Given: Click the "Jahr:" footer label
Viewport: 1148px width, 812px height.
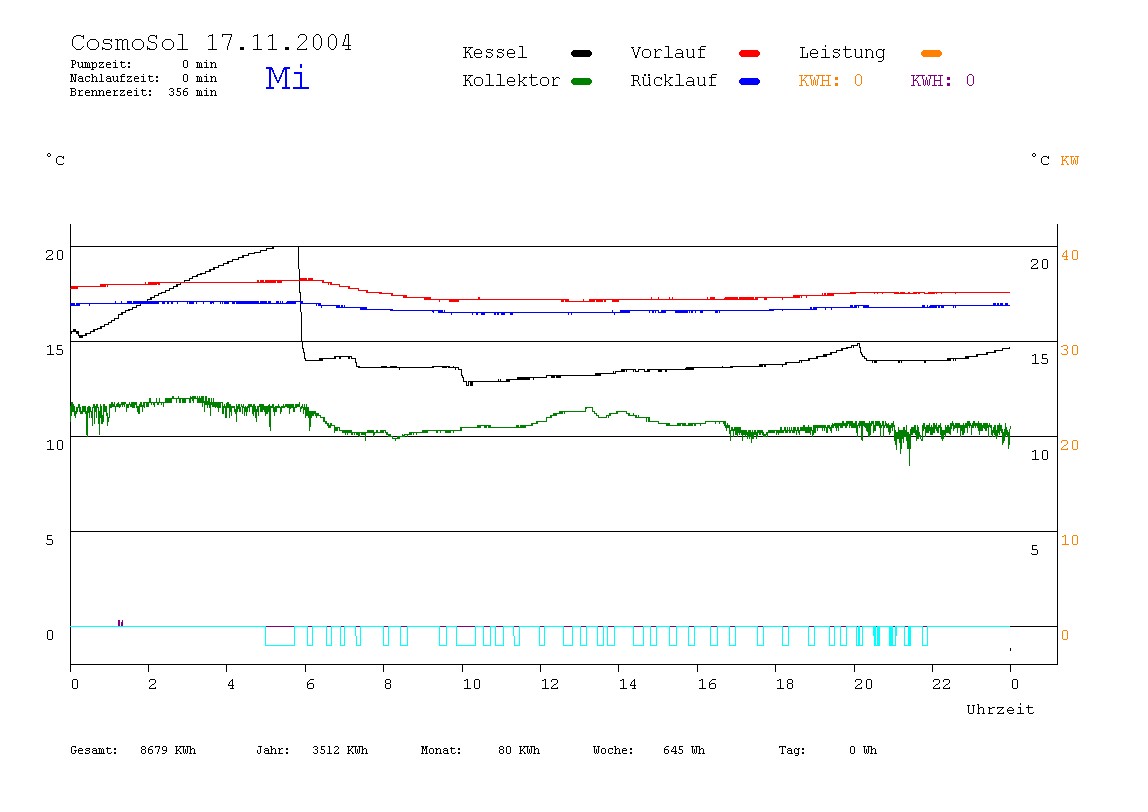Looking at the screenshot, I should 273,750.
